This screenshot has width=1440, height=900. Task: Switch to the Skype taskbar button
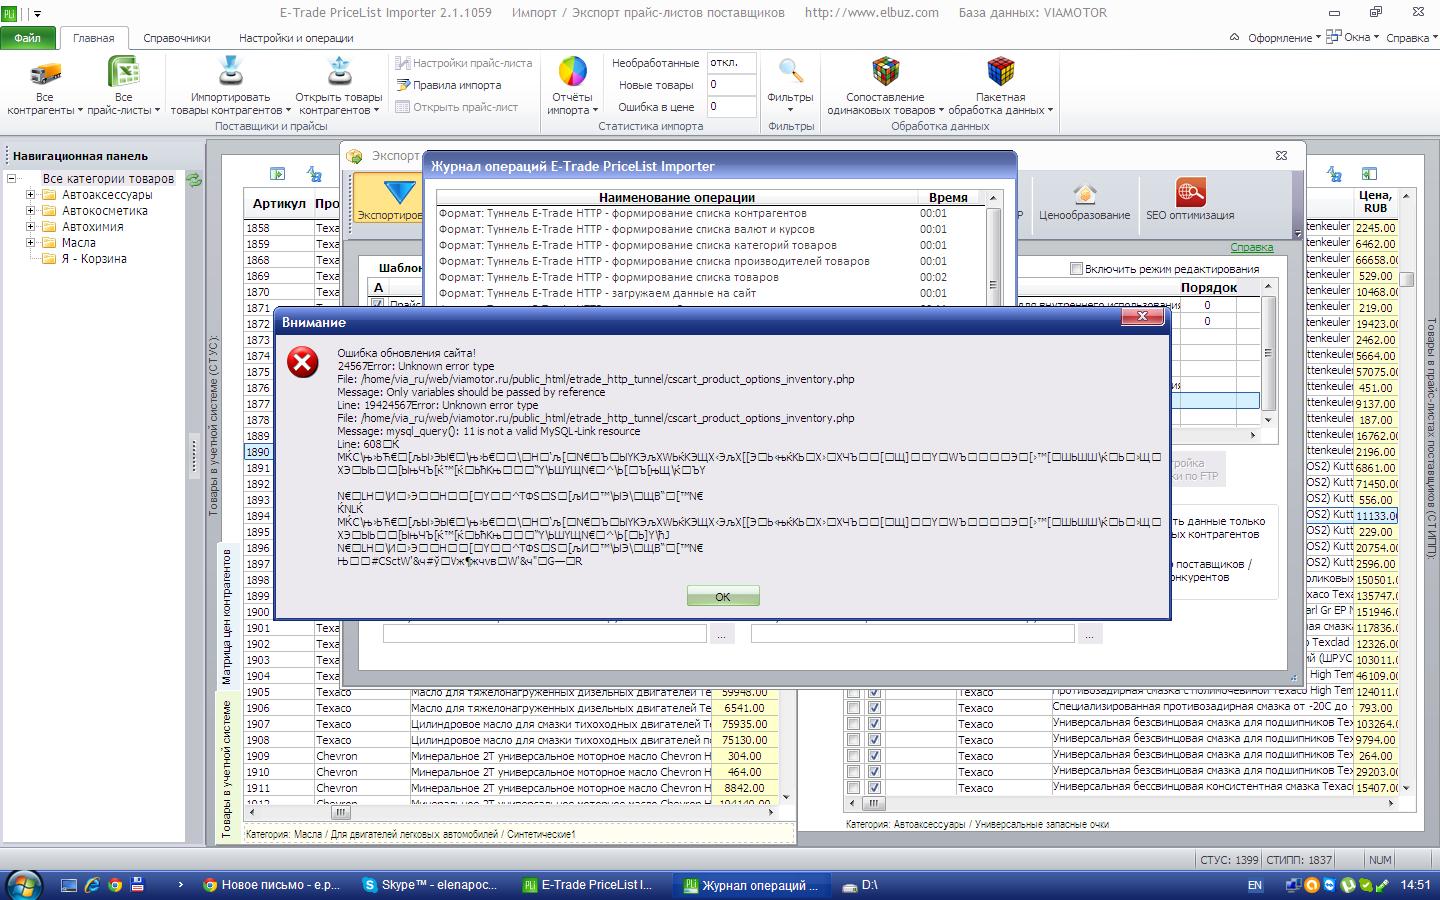coord(429,885)
